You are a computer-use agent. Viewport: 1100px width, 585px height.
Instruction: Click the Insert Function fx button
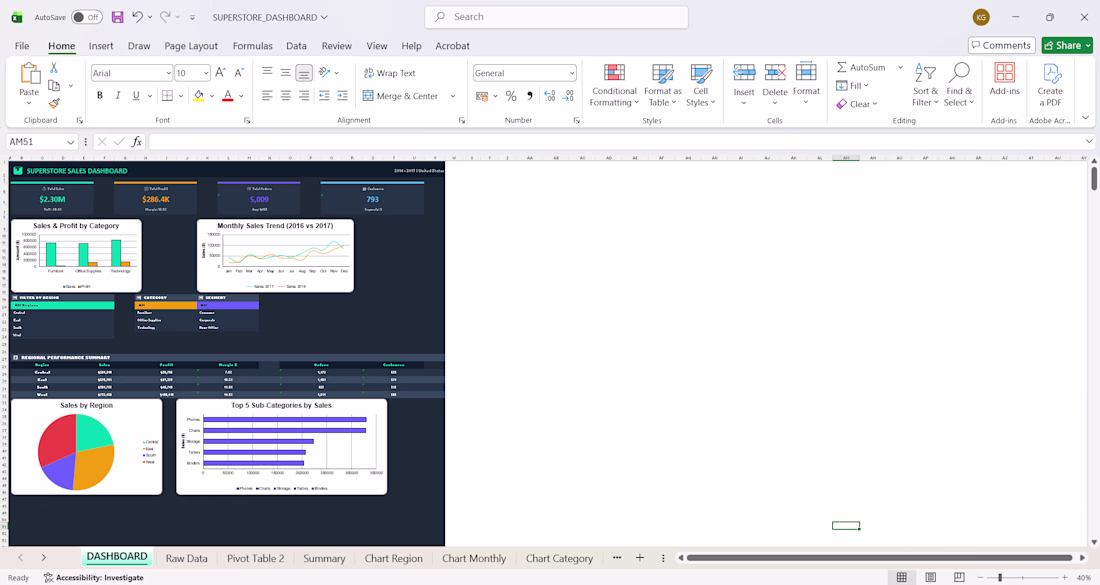click(x=137, y=142)
